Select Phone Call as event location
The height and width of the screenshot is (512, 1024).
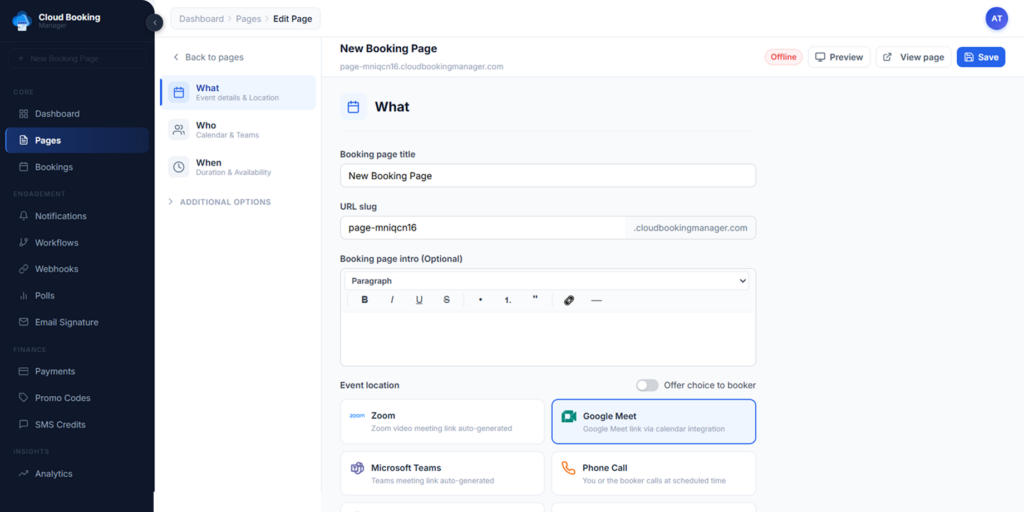click(653, 473)
